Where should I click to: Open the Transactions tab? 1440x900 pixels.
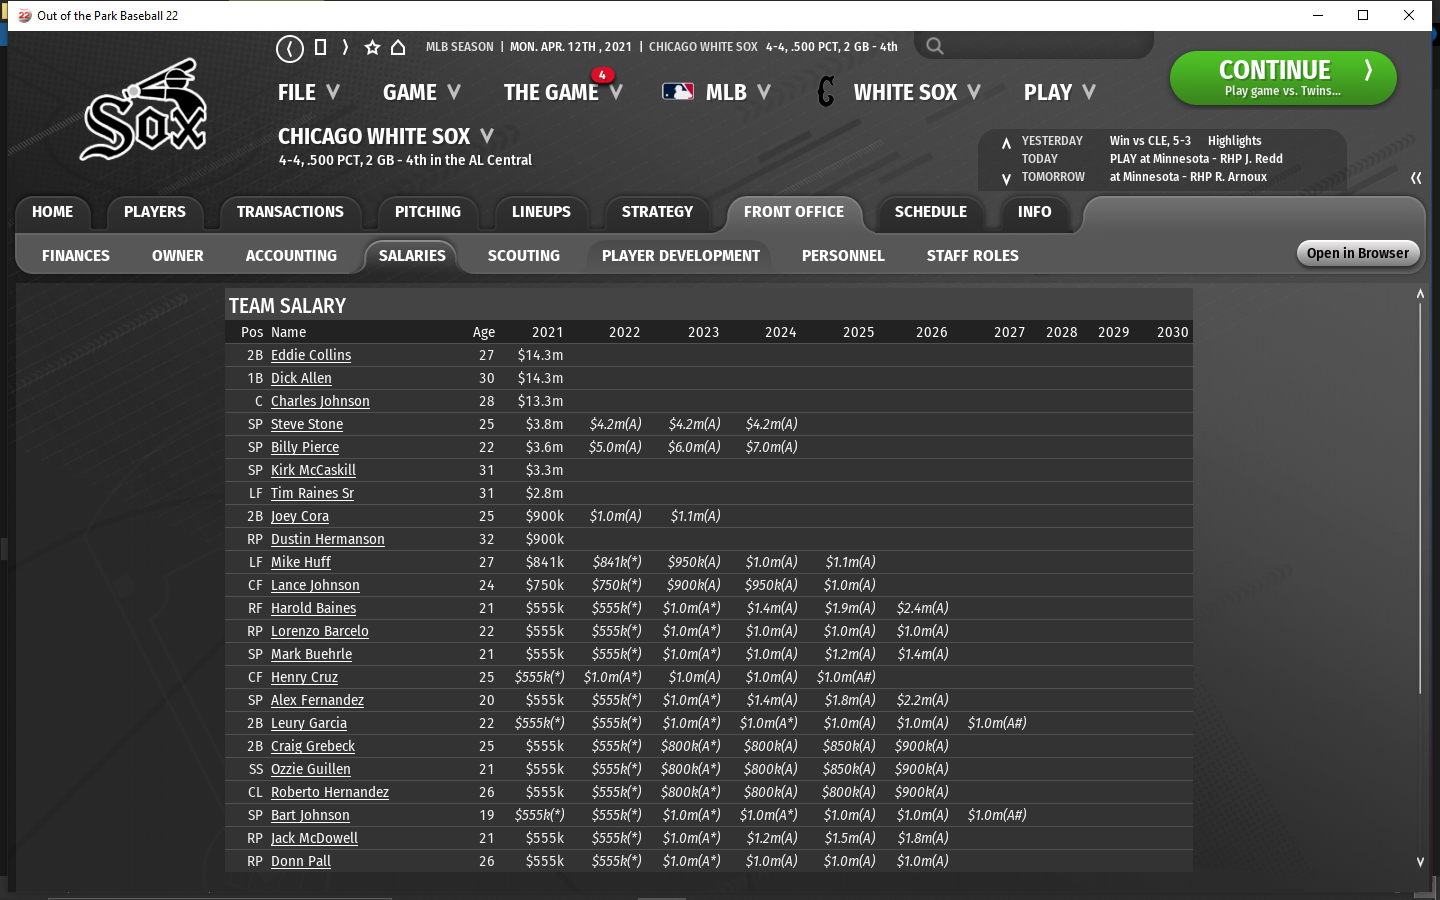(290, 212)
